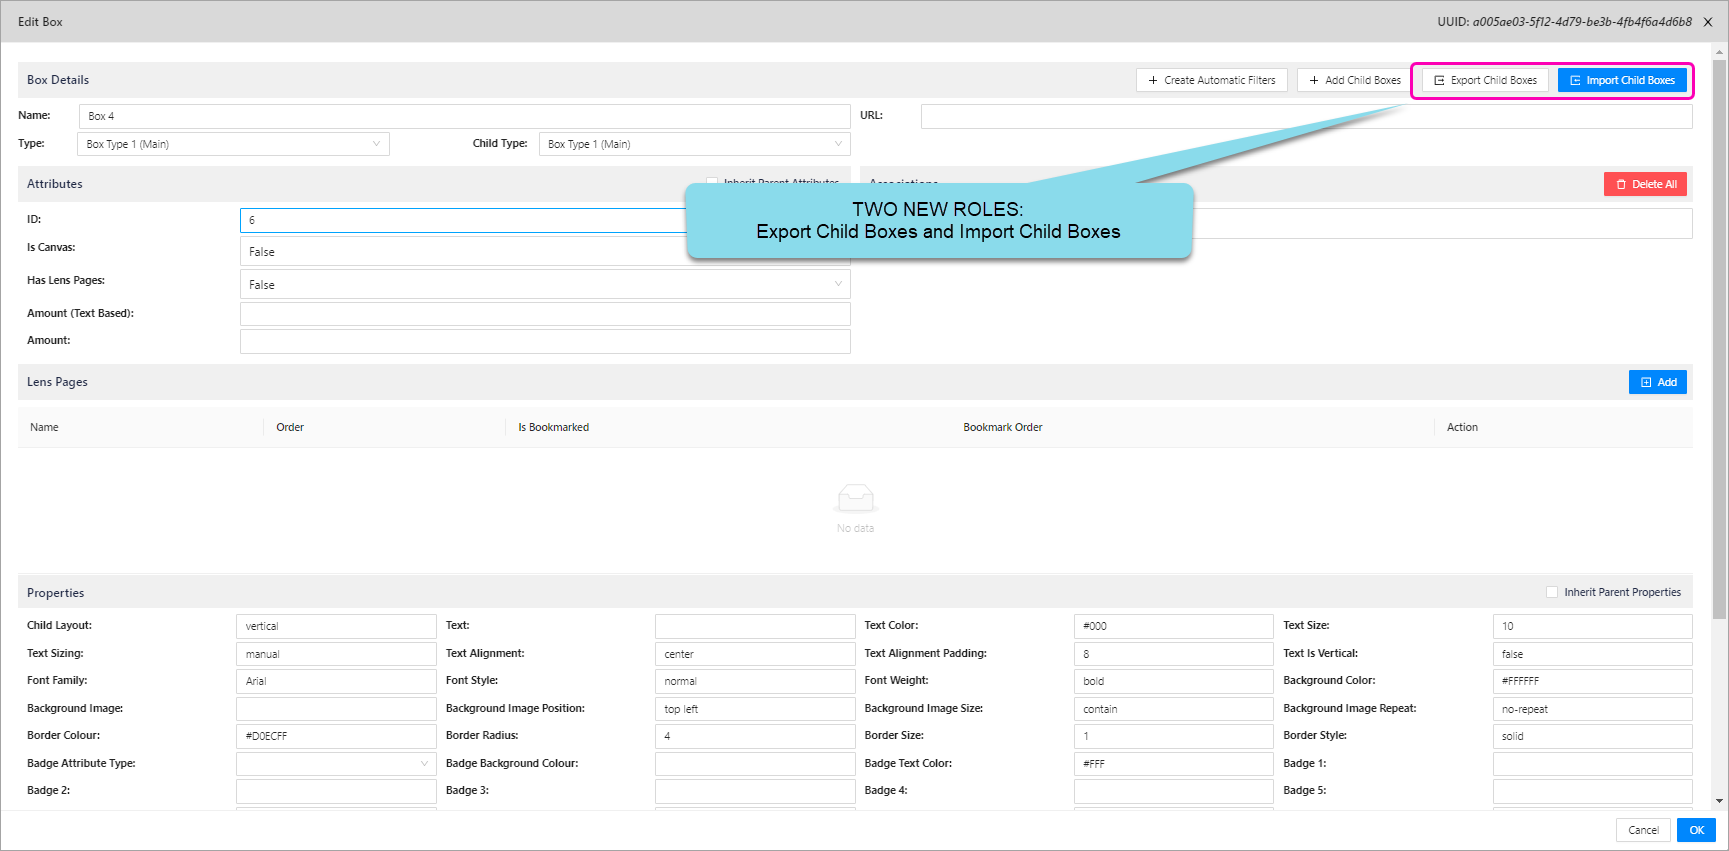
Task: Open the Type dropdown
Action: 233,144
